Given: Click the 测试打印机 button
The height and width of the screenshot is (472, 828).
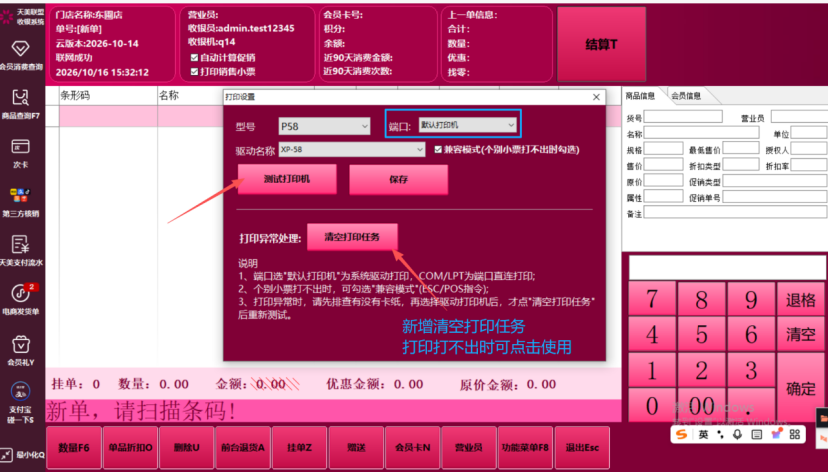Looking at the screenshot, I should pos(287,179).
